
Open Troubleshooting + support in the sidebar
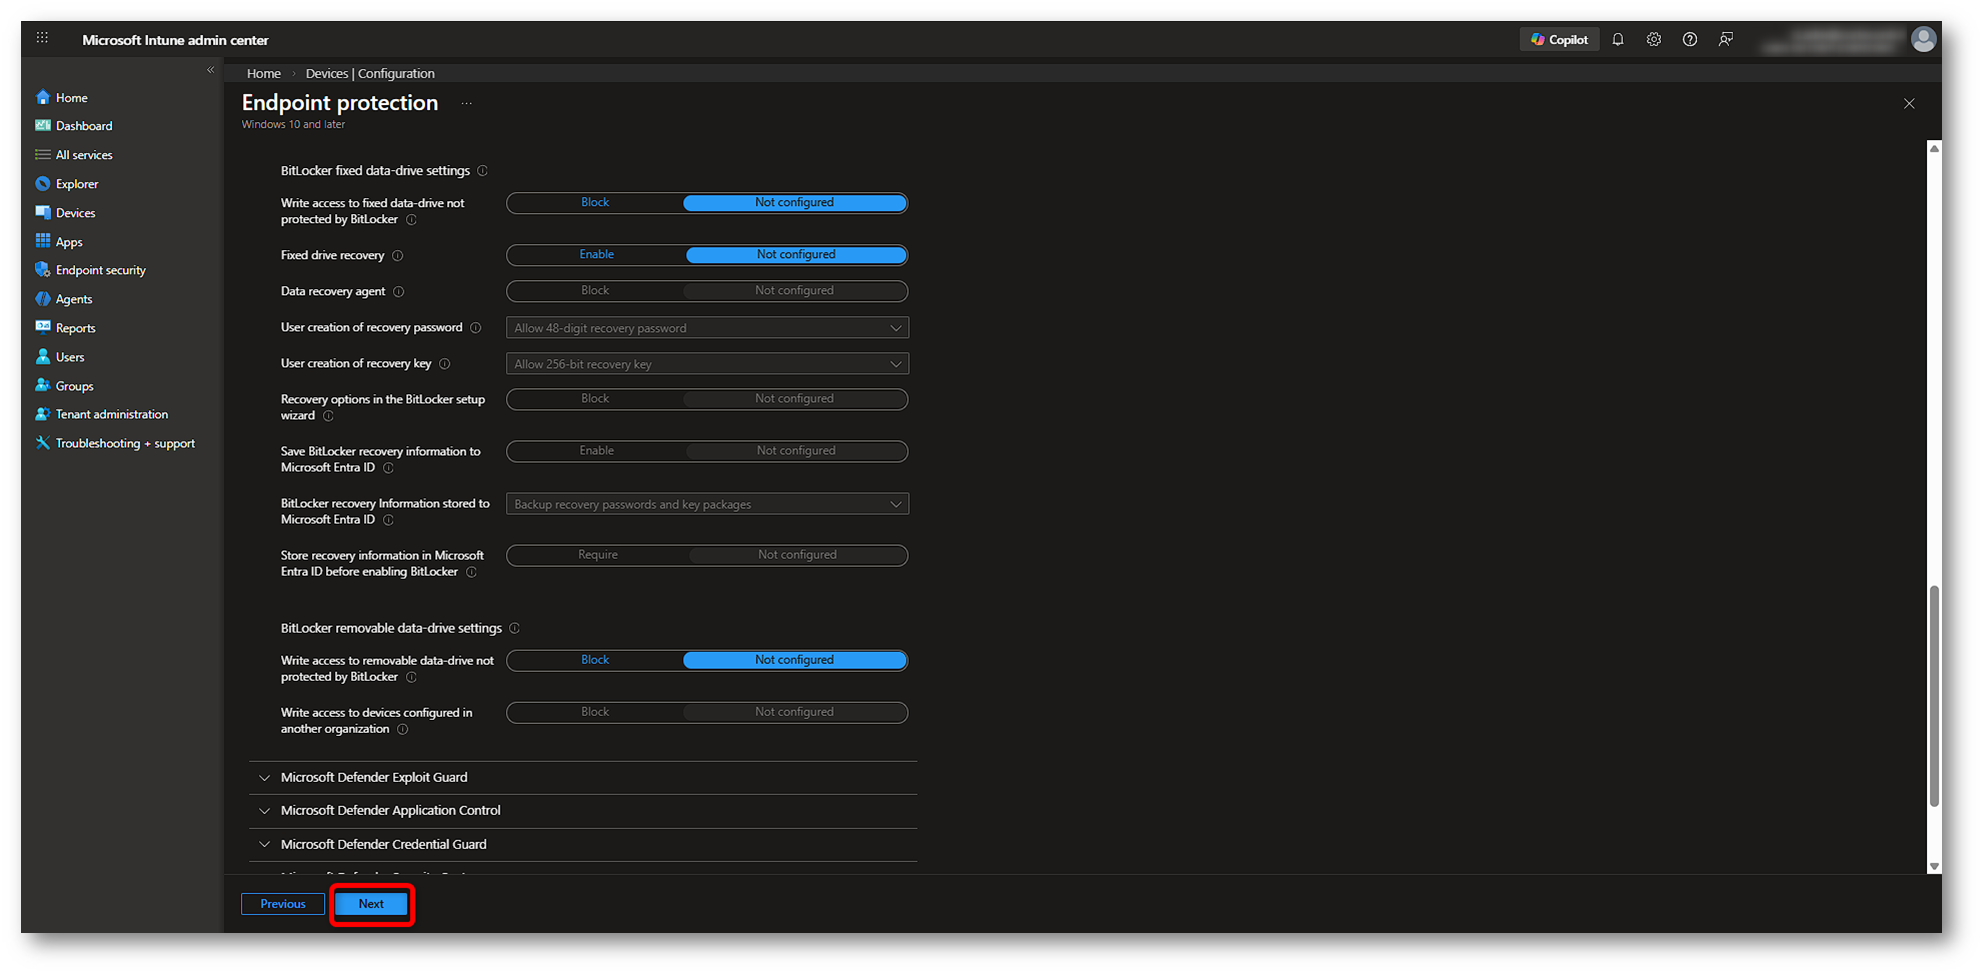coord(126,443)
